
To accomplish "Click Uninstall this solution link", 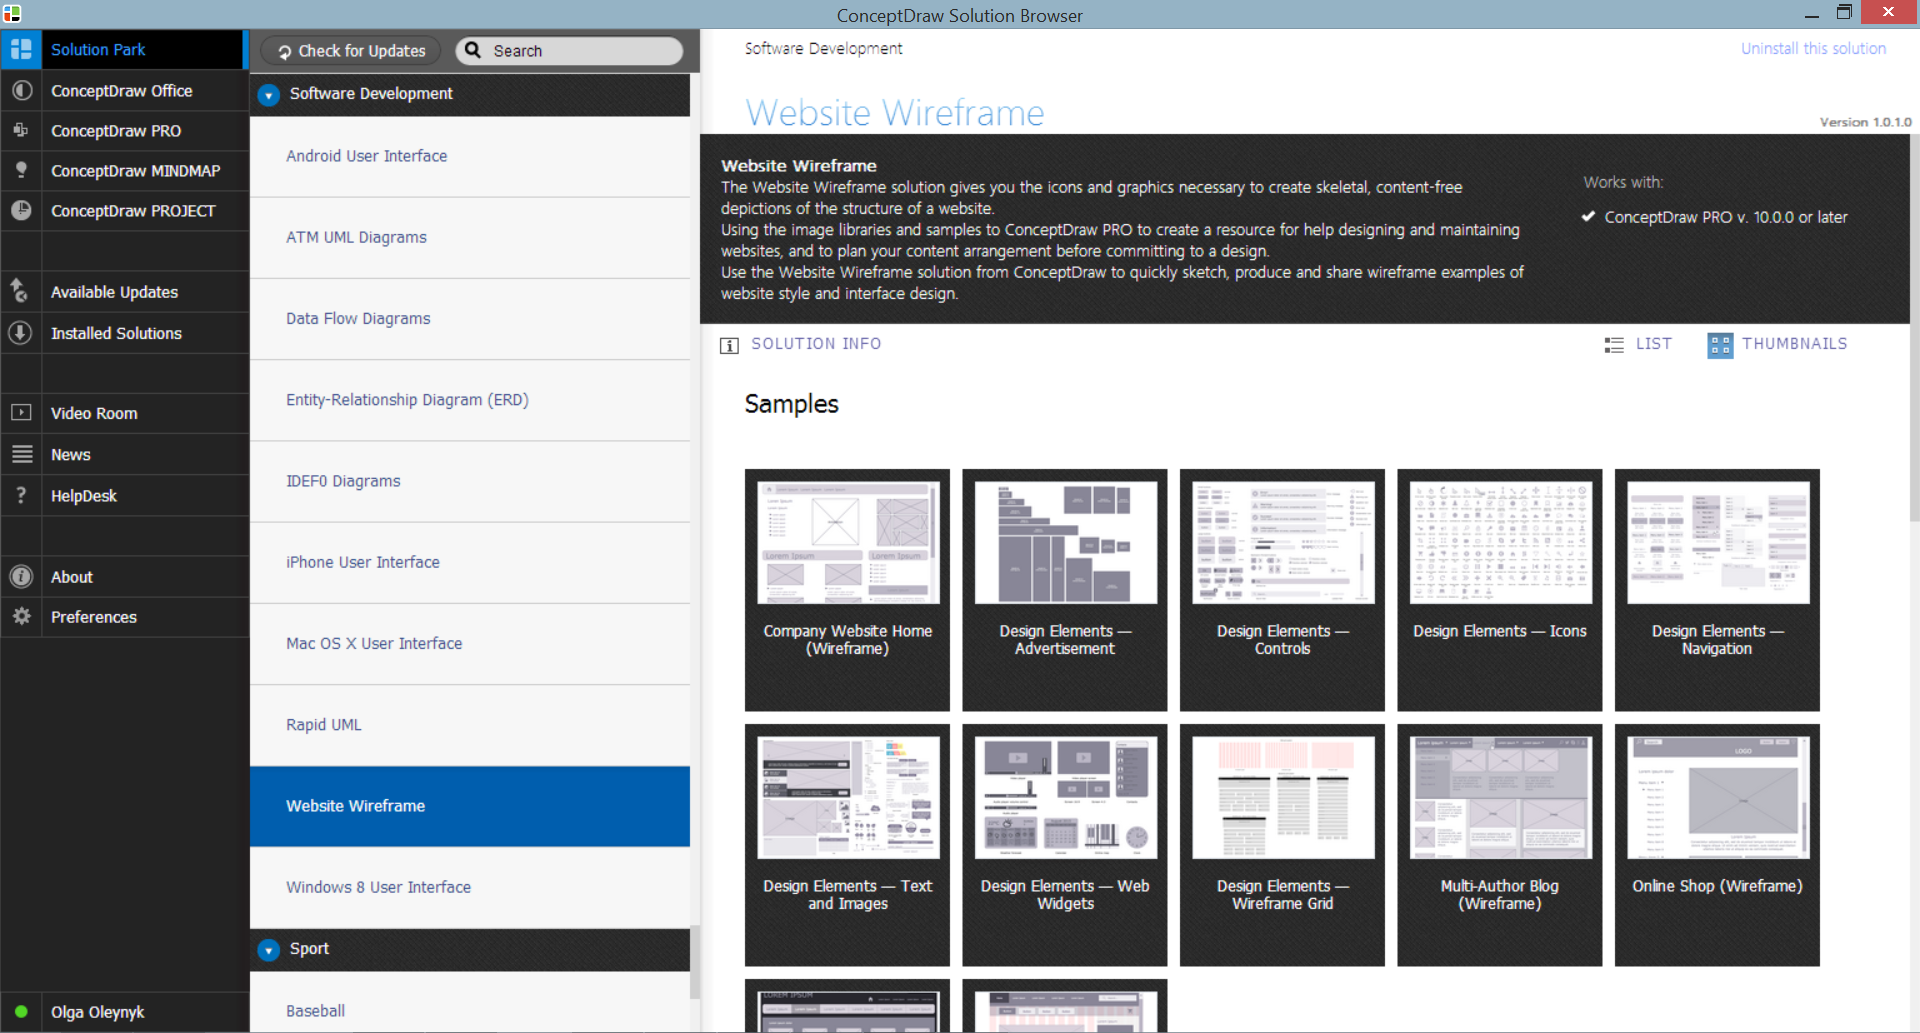I will click(x=1813, y=48).
